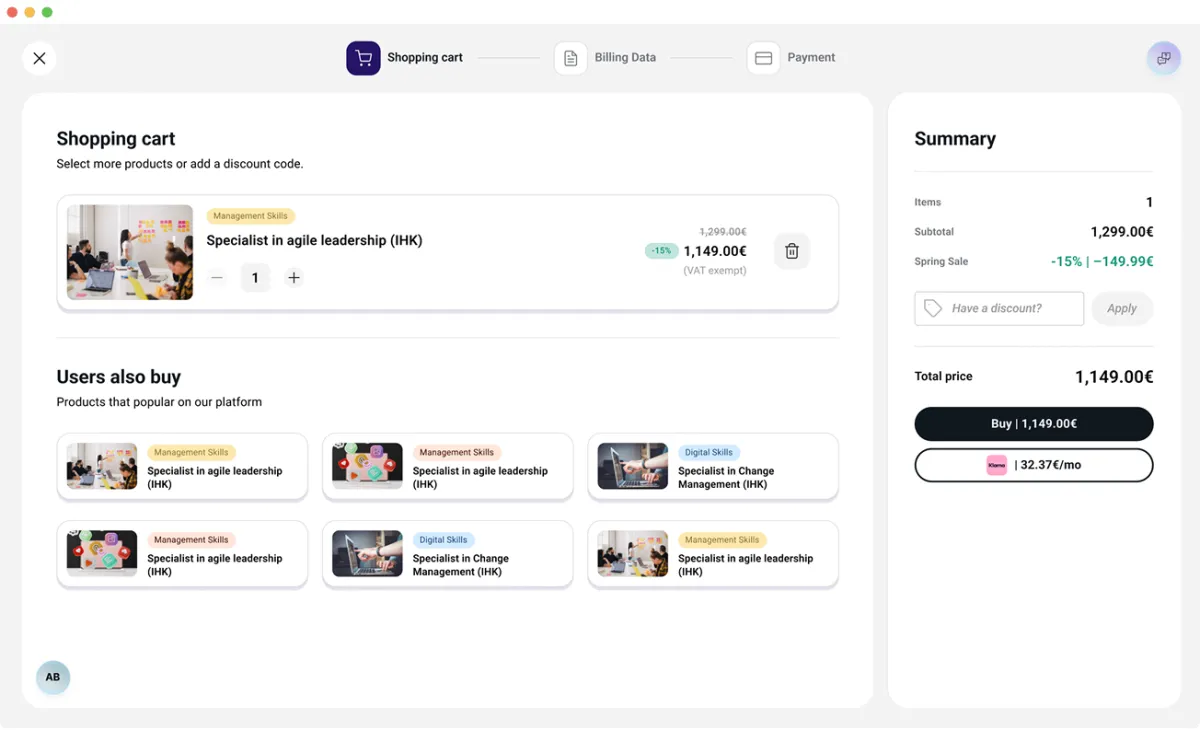Click the green -15% discount badge

(661, 251)
